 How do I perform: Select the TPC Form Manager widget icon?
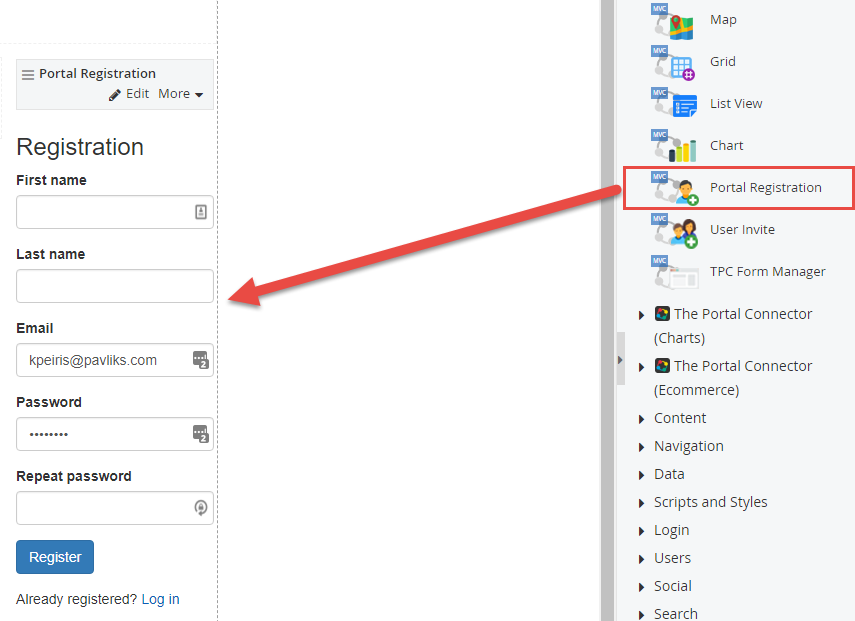click(x=675, y=273)
